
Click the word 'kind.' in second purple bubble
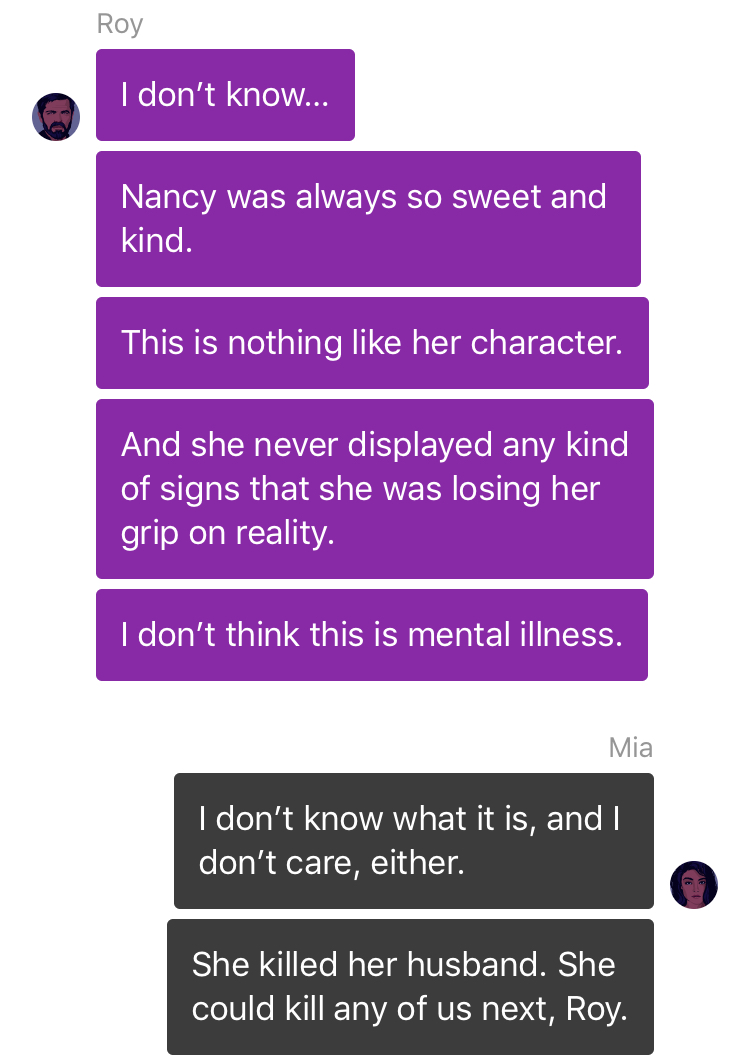pyautogui.click(x=157, y=241)
